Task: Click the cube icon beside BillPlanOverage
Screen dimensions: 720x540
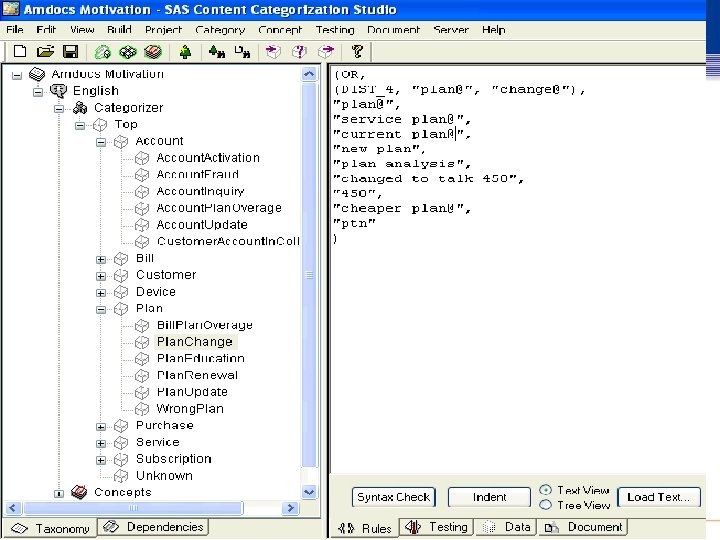Action: coord(142,326)
